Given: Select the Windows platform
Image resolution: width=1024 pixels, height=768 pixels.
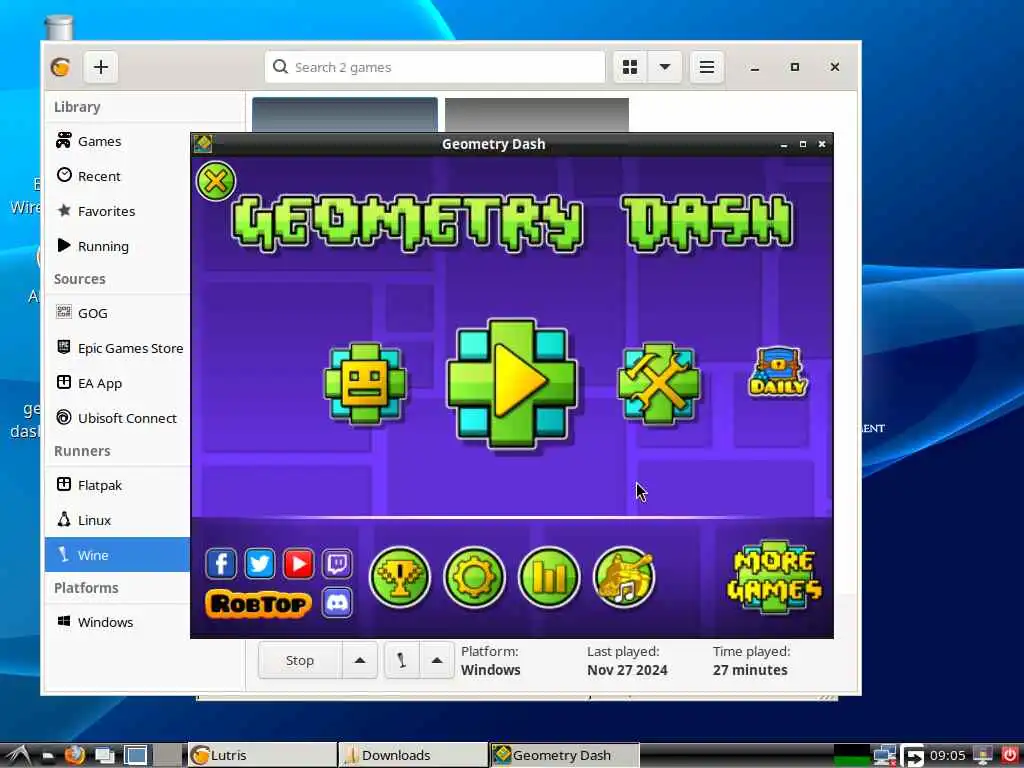Looking at the screenshot, I should [x=118, y=622].
